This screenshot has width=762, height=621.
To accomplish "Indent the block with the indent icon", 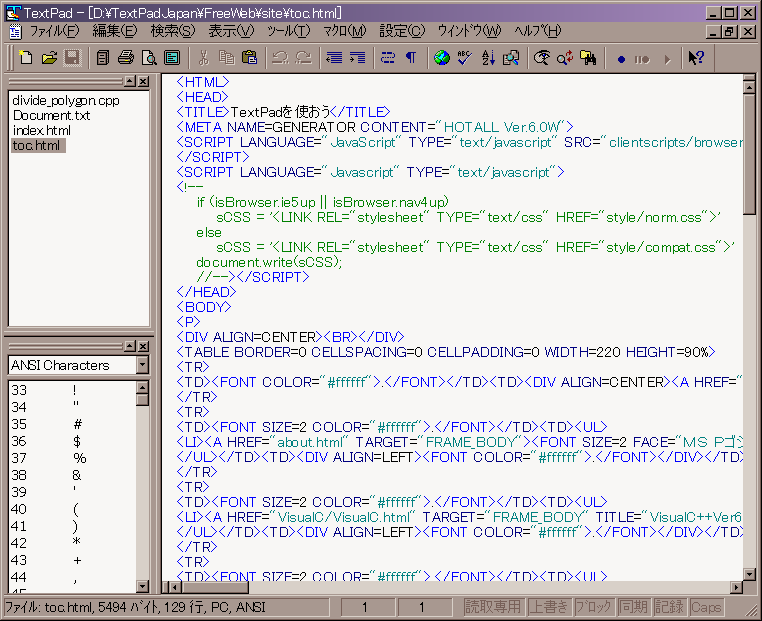I will point(357,58).
